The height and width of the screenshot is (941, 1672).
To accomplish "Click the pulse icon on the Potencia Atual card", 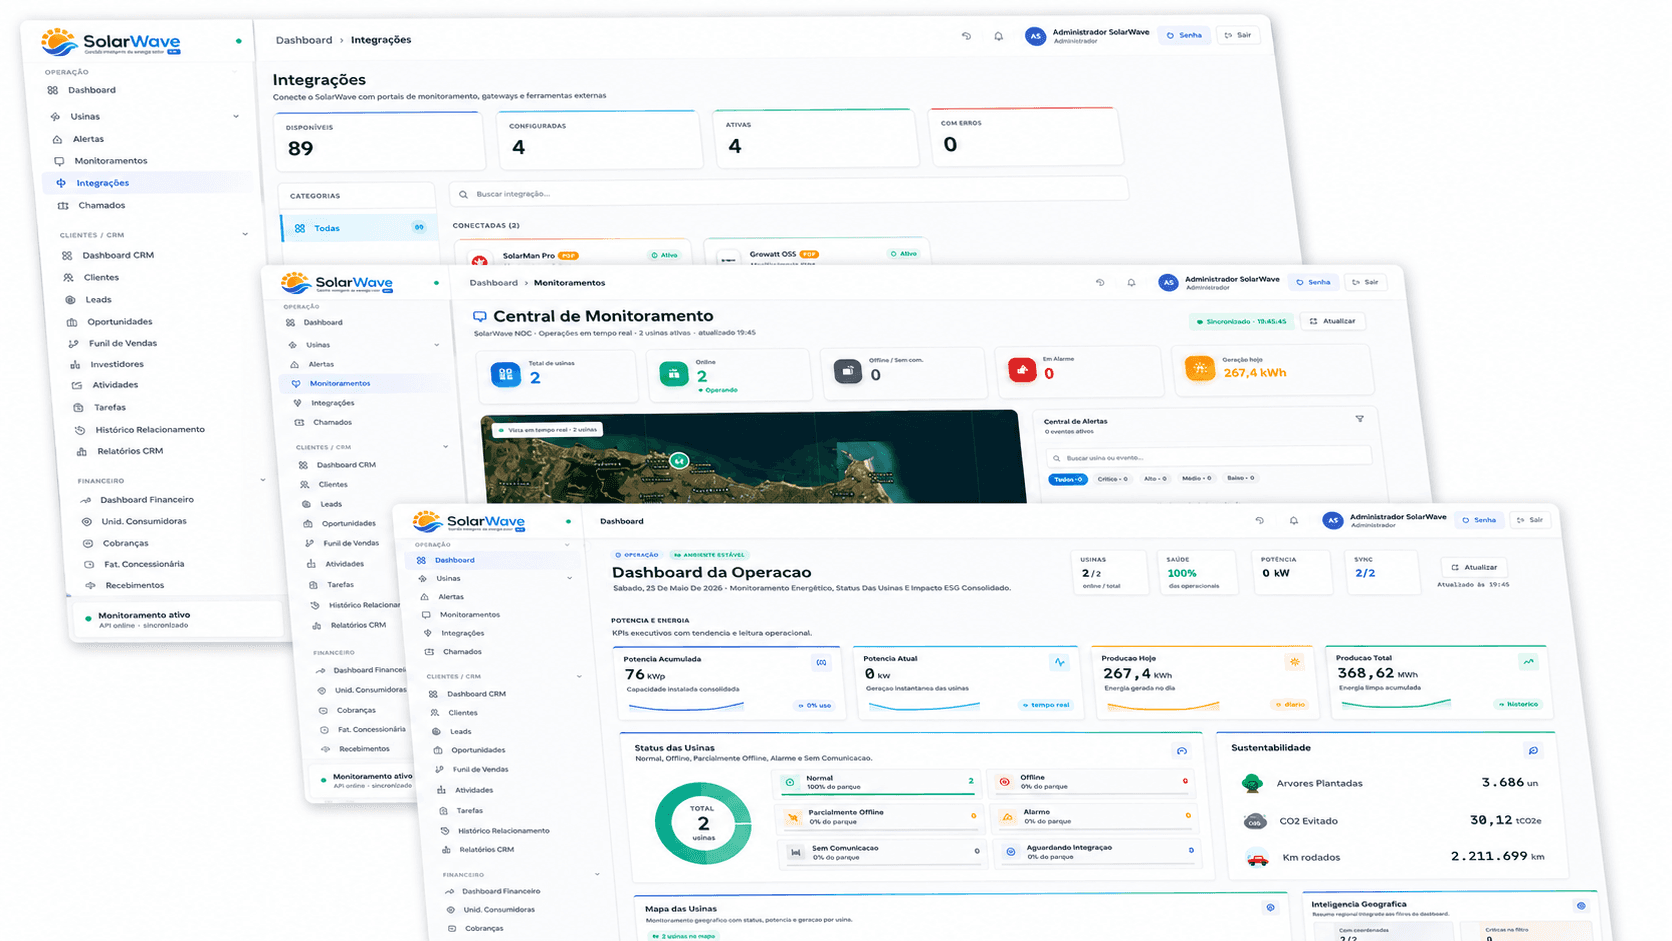I will pos(1059,662).
